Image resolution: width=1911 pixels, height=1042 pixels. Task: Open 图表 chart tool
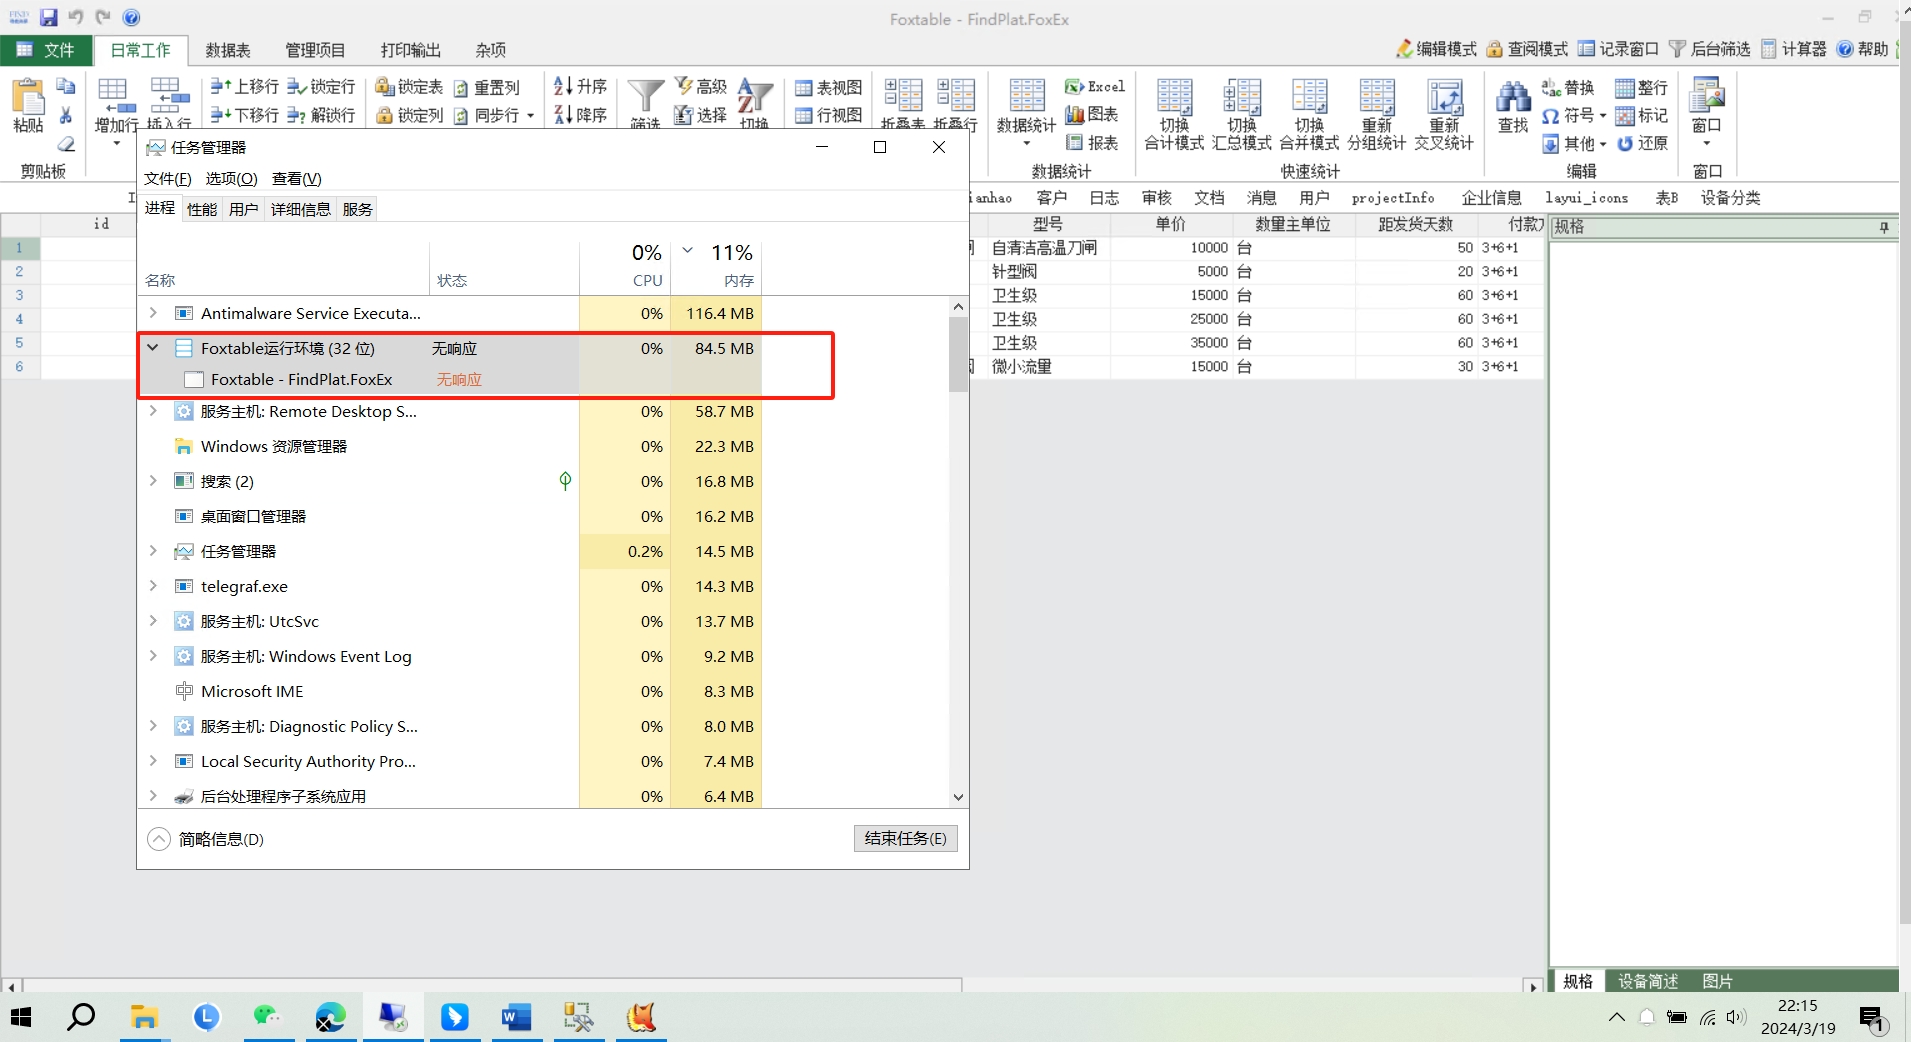[1092, 114]
